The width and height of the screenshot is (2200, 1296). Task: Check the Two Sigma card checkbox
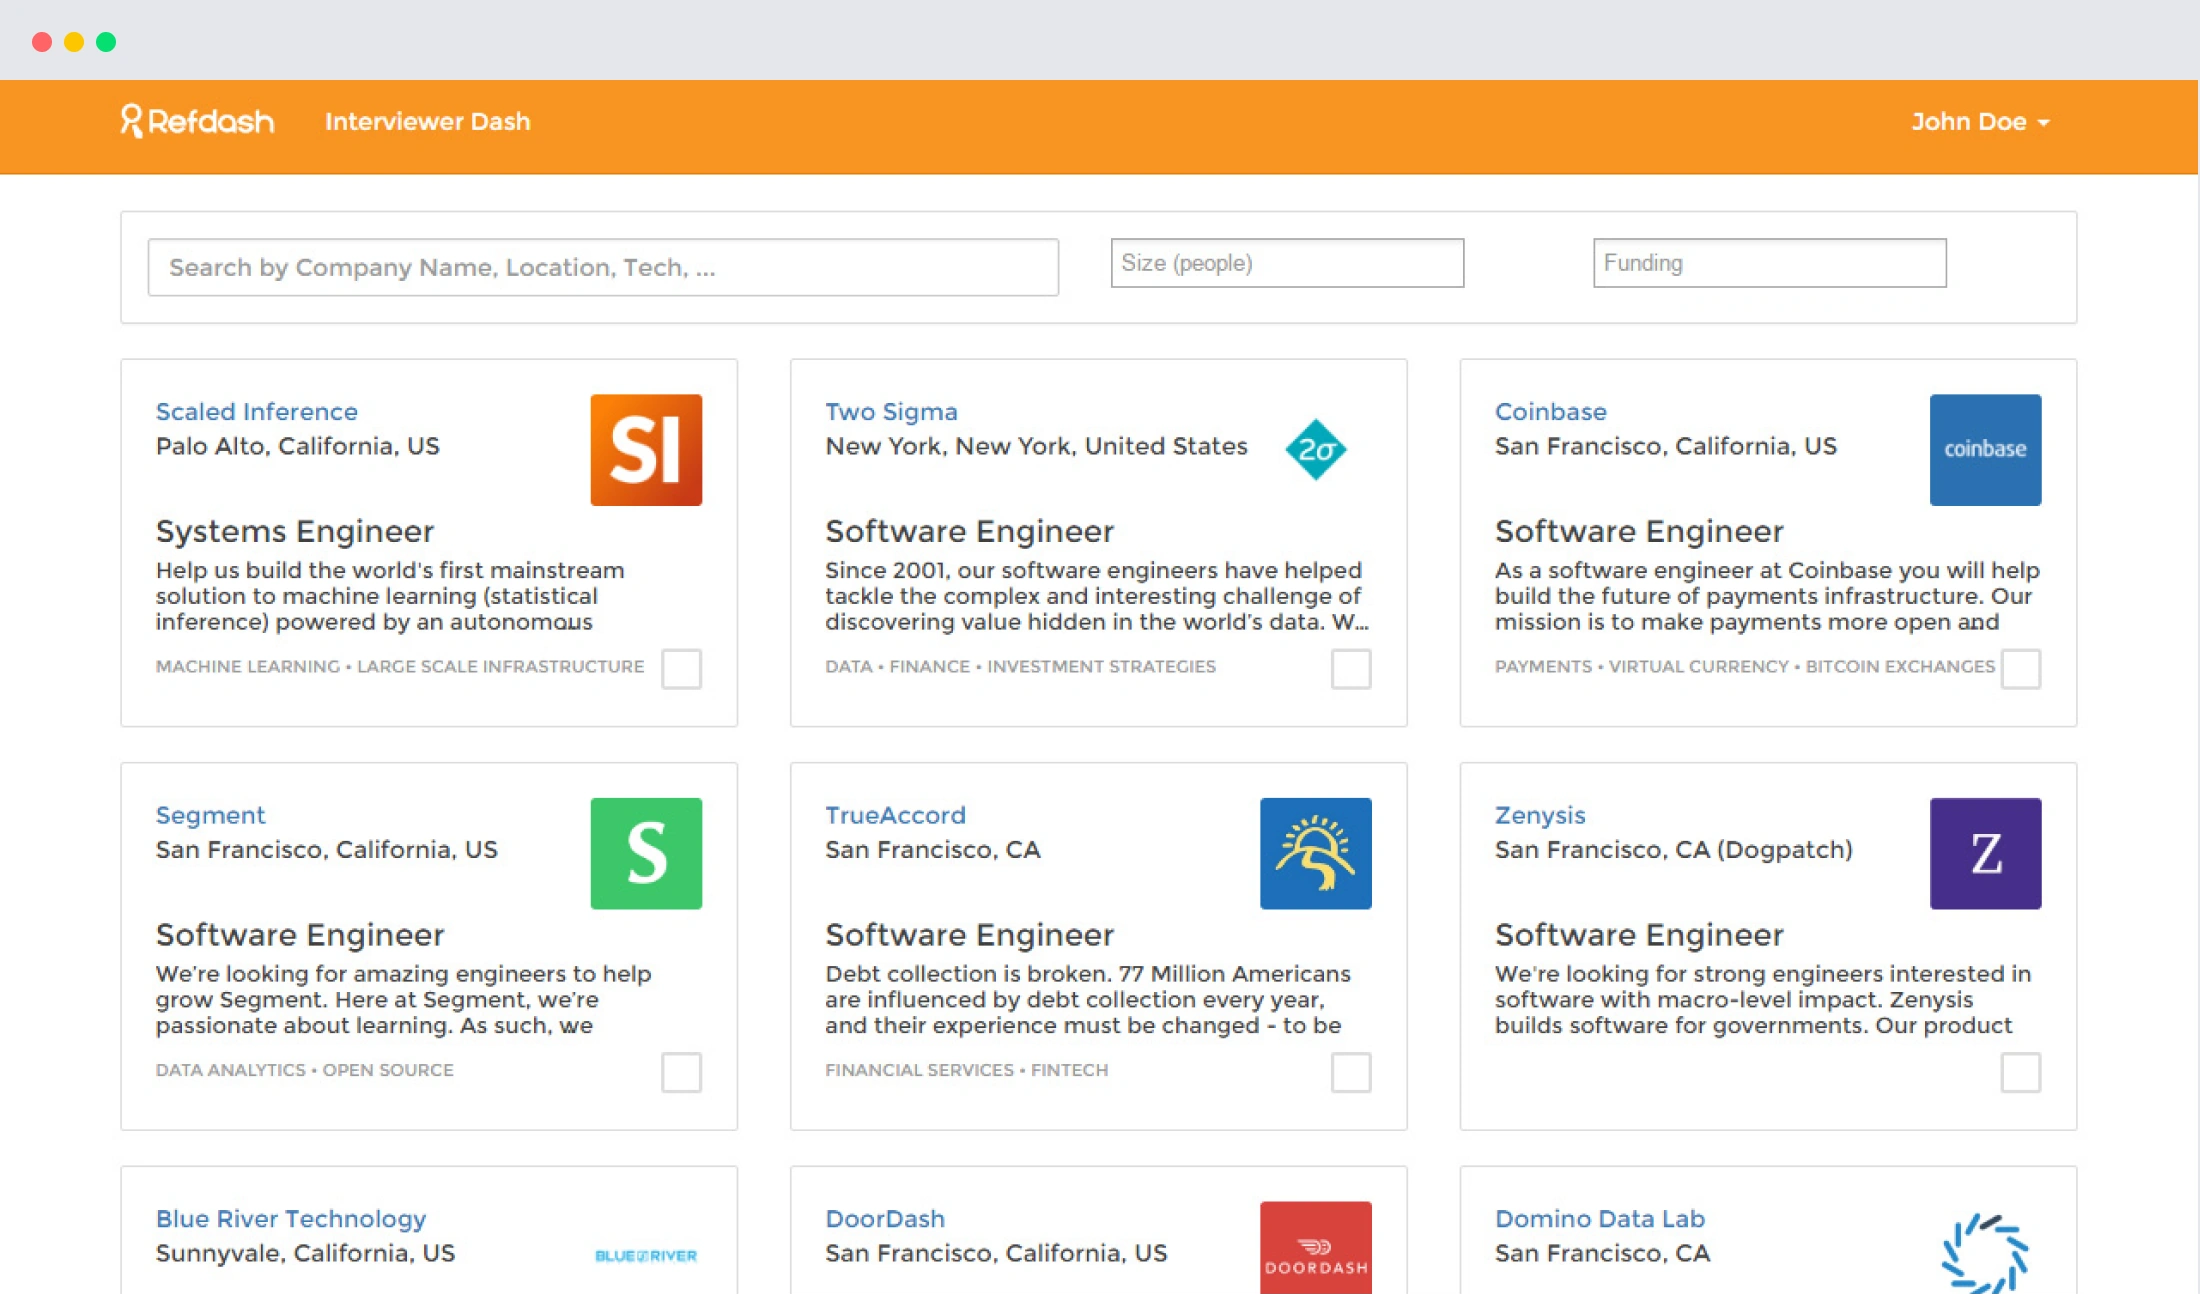click(1351, 669)
